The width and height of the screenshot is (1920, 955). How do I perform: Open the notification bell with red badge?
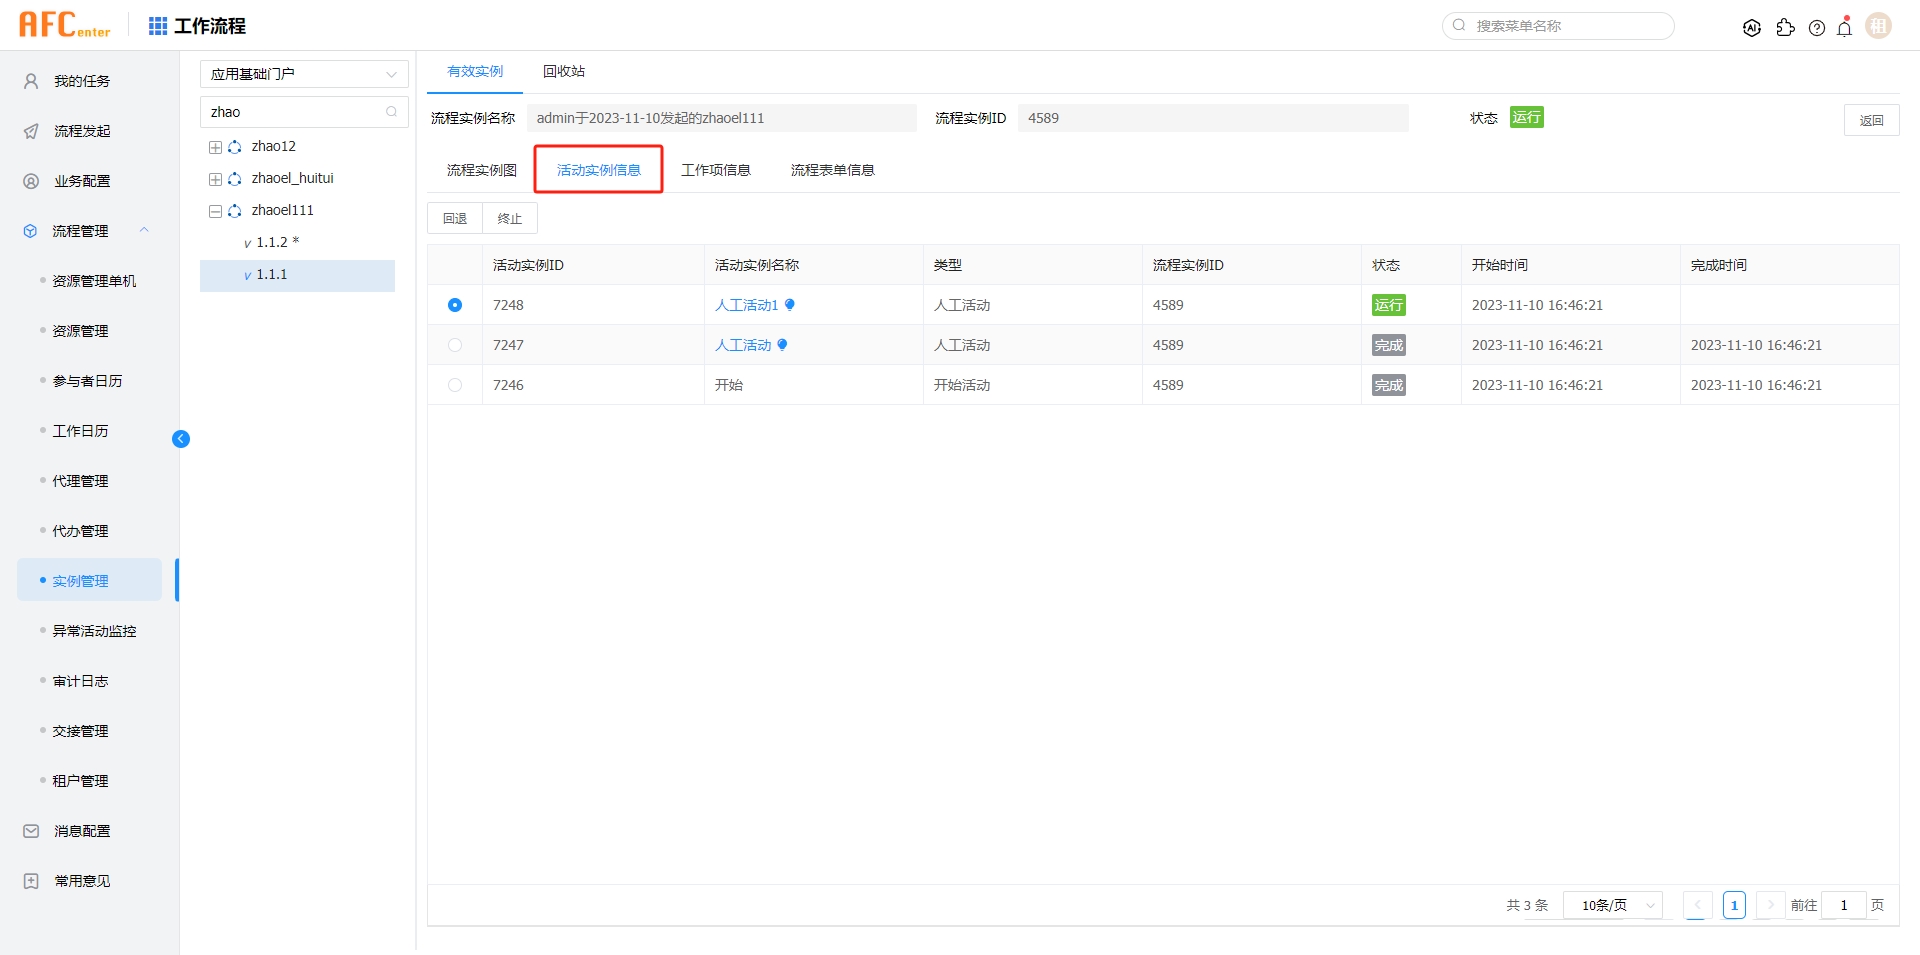[x=1843, y=28]
